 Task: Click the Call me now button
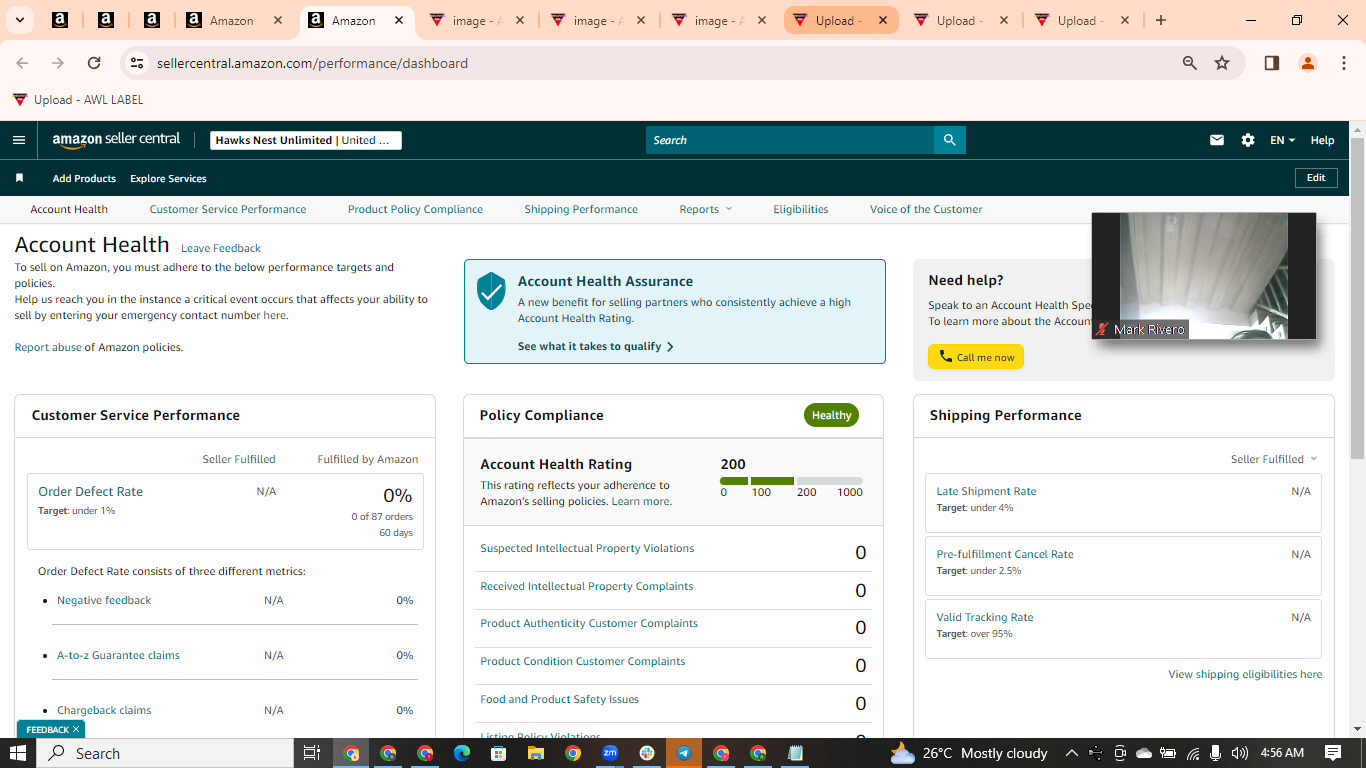pyautogui.click(x=976, y=357)
